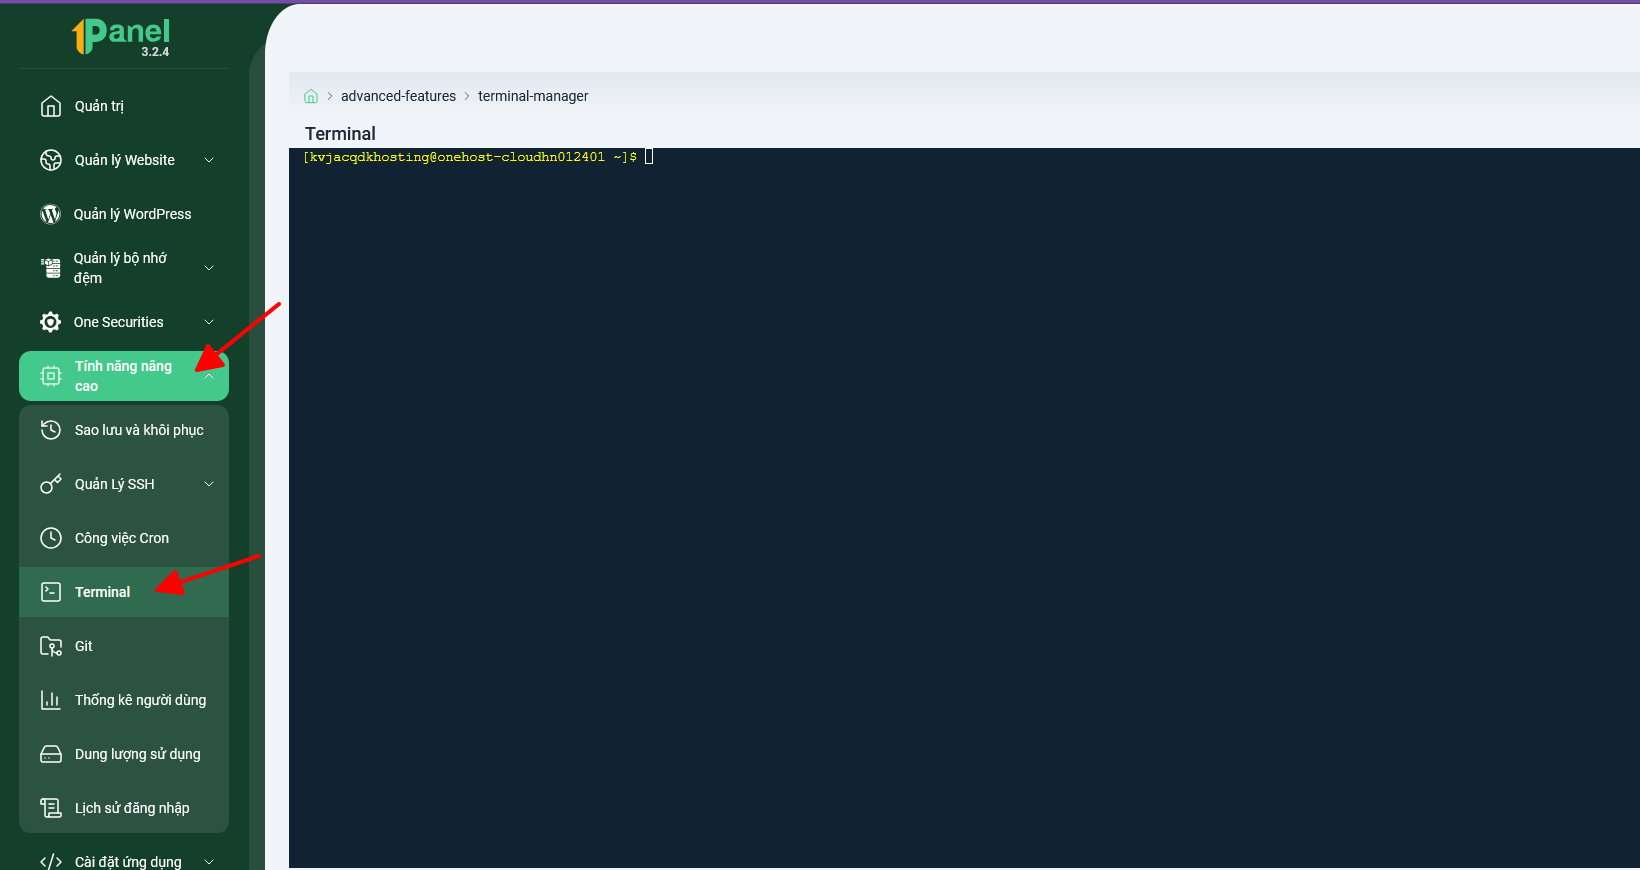This screenshot has height=870, width=1640.
Task: Open Lịch sử đăng nhập
Action: click(x=124, y=808)
